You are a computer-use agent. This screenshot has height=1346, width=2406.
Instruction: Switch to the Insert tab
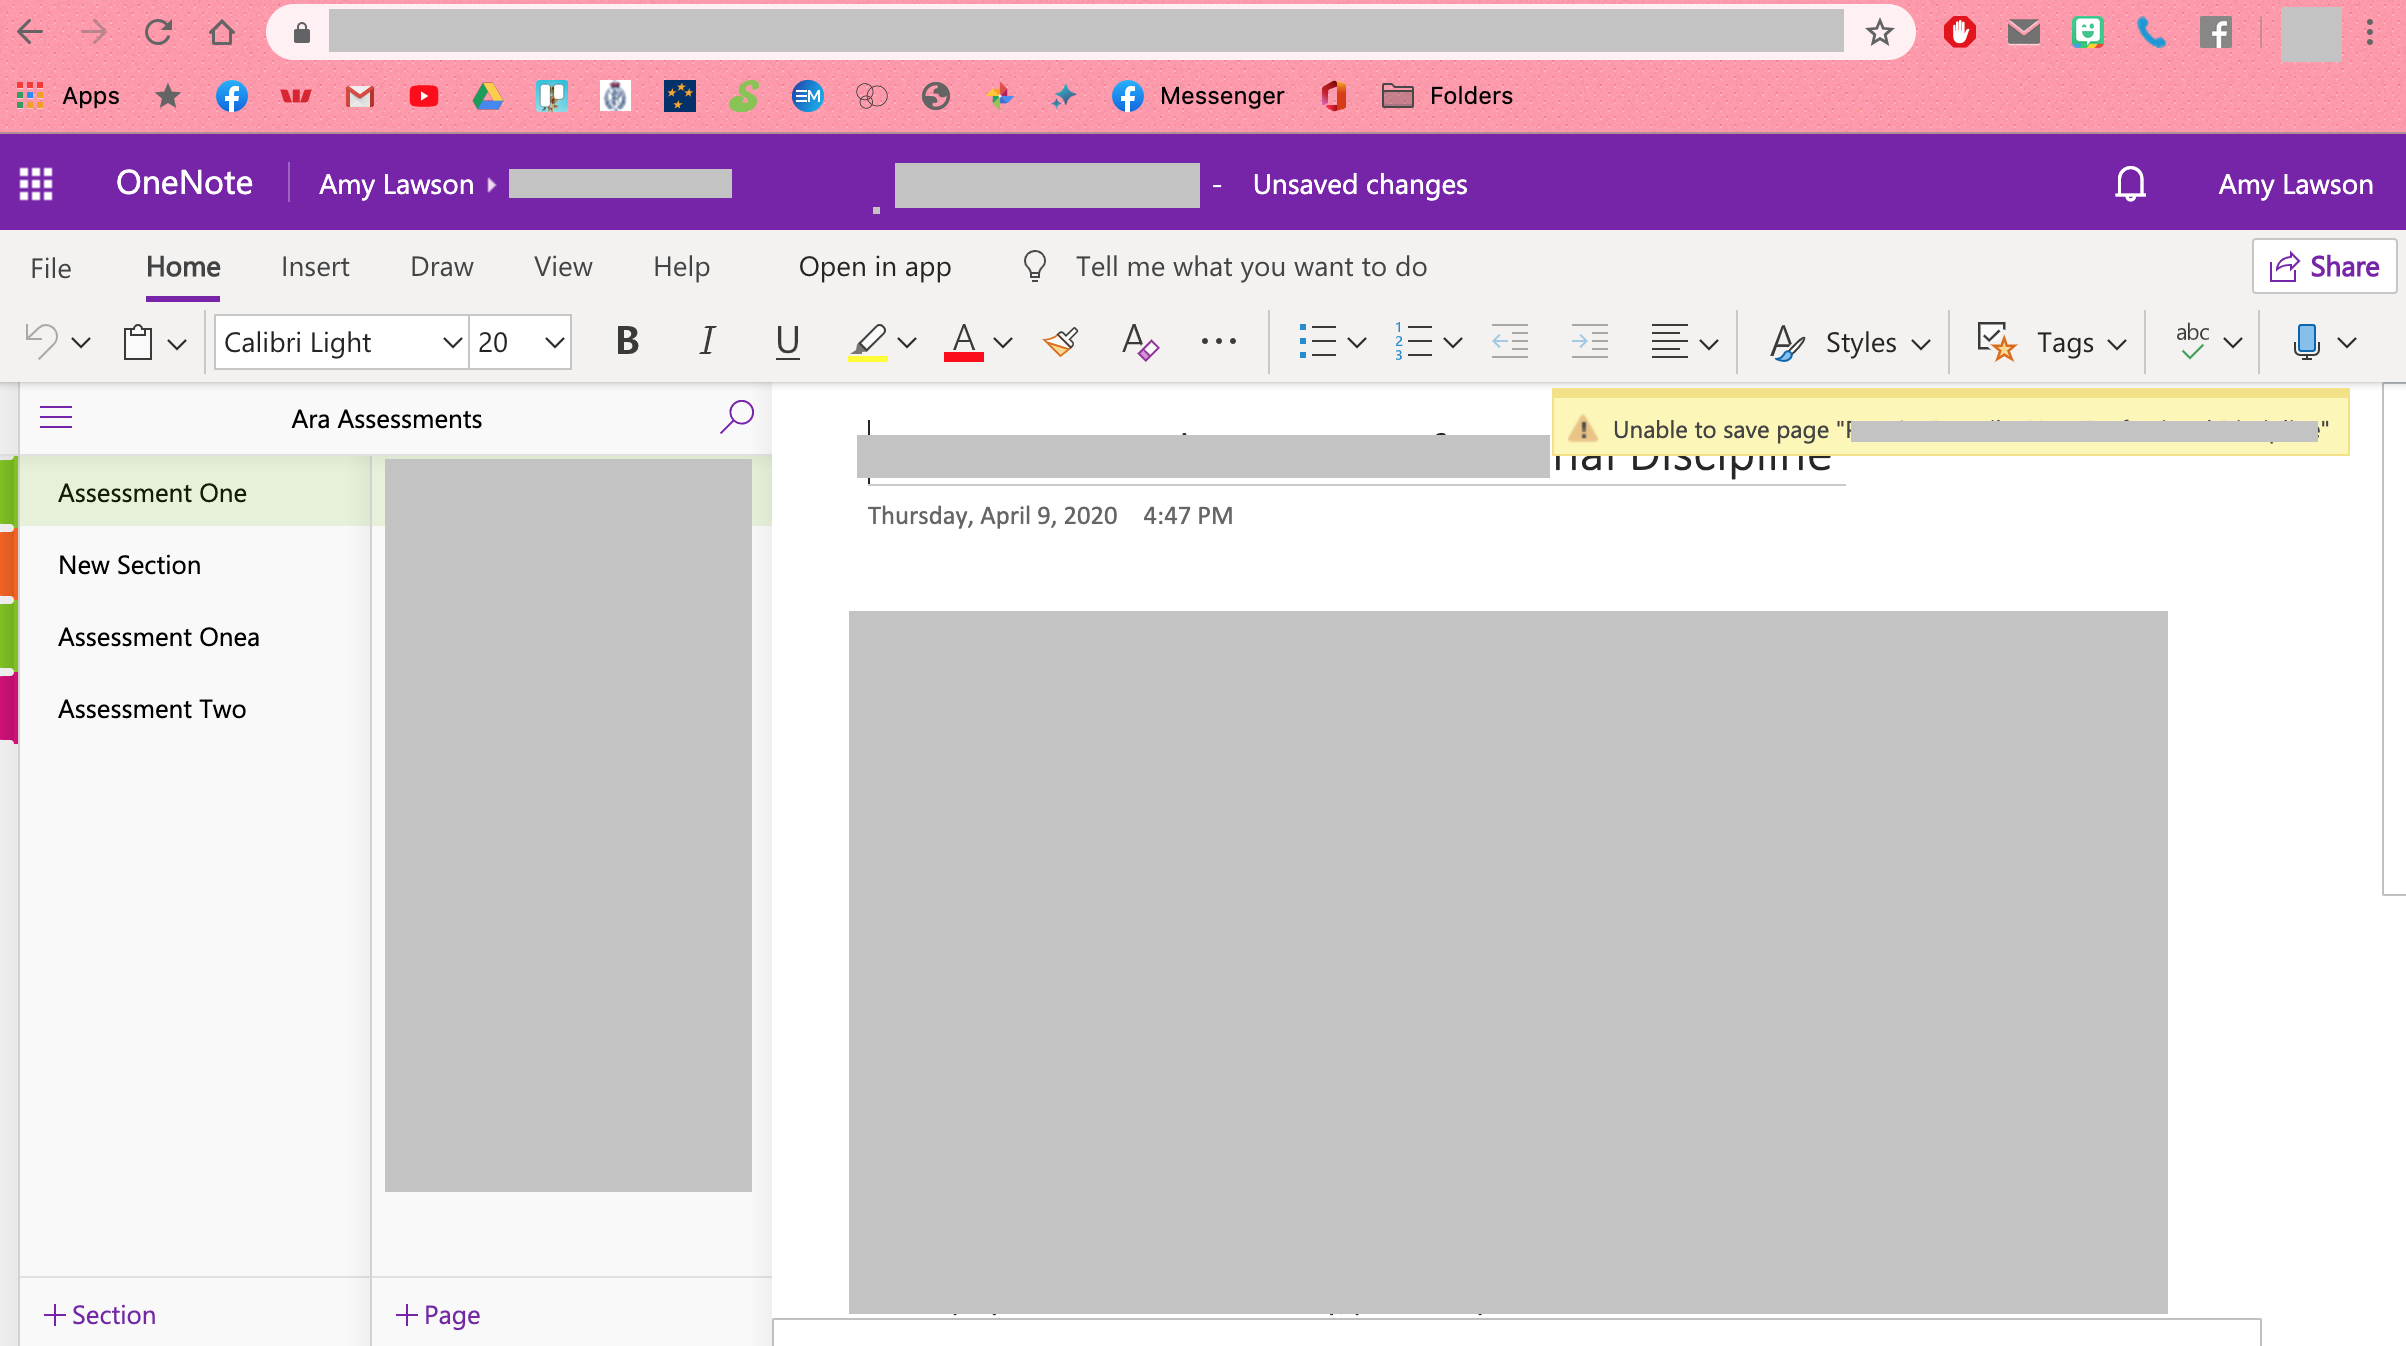tap(315, 267)
